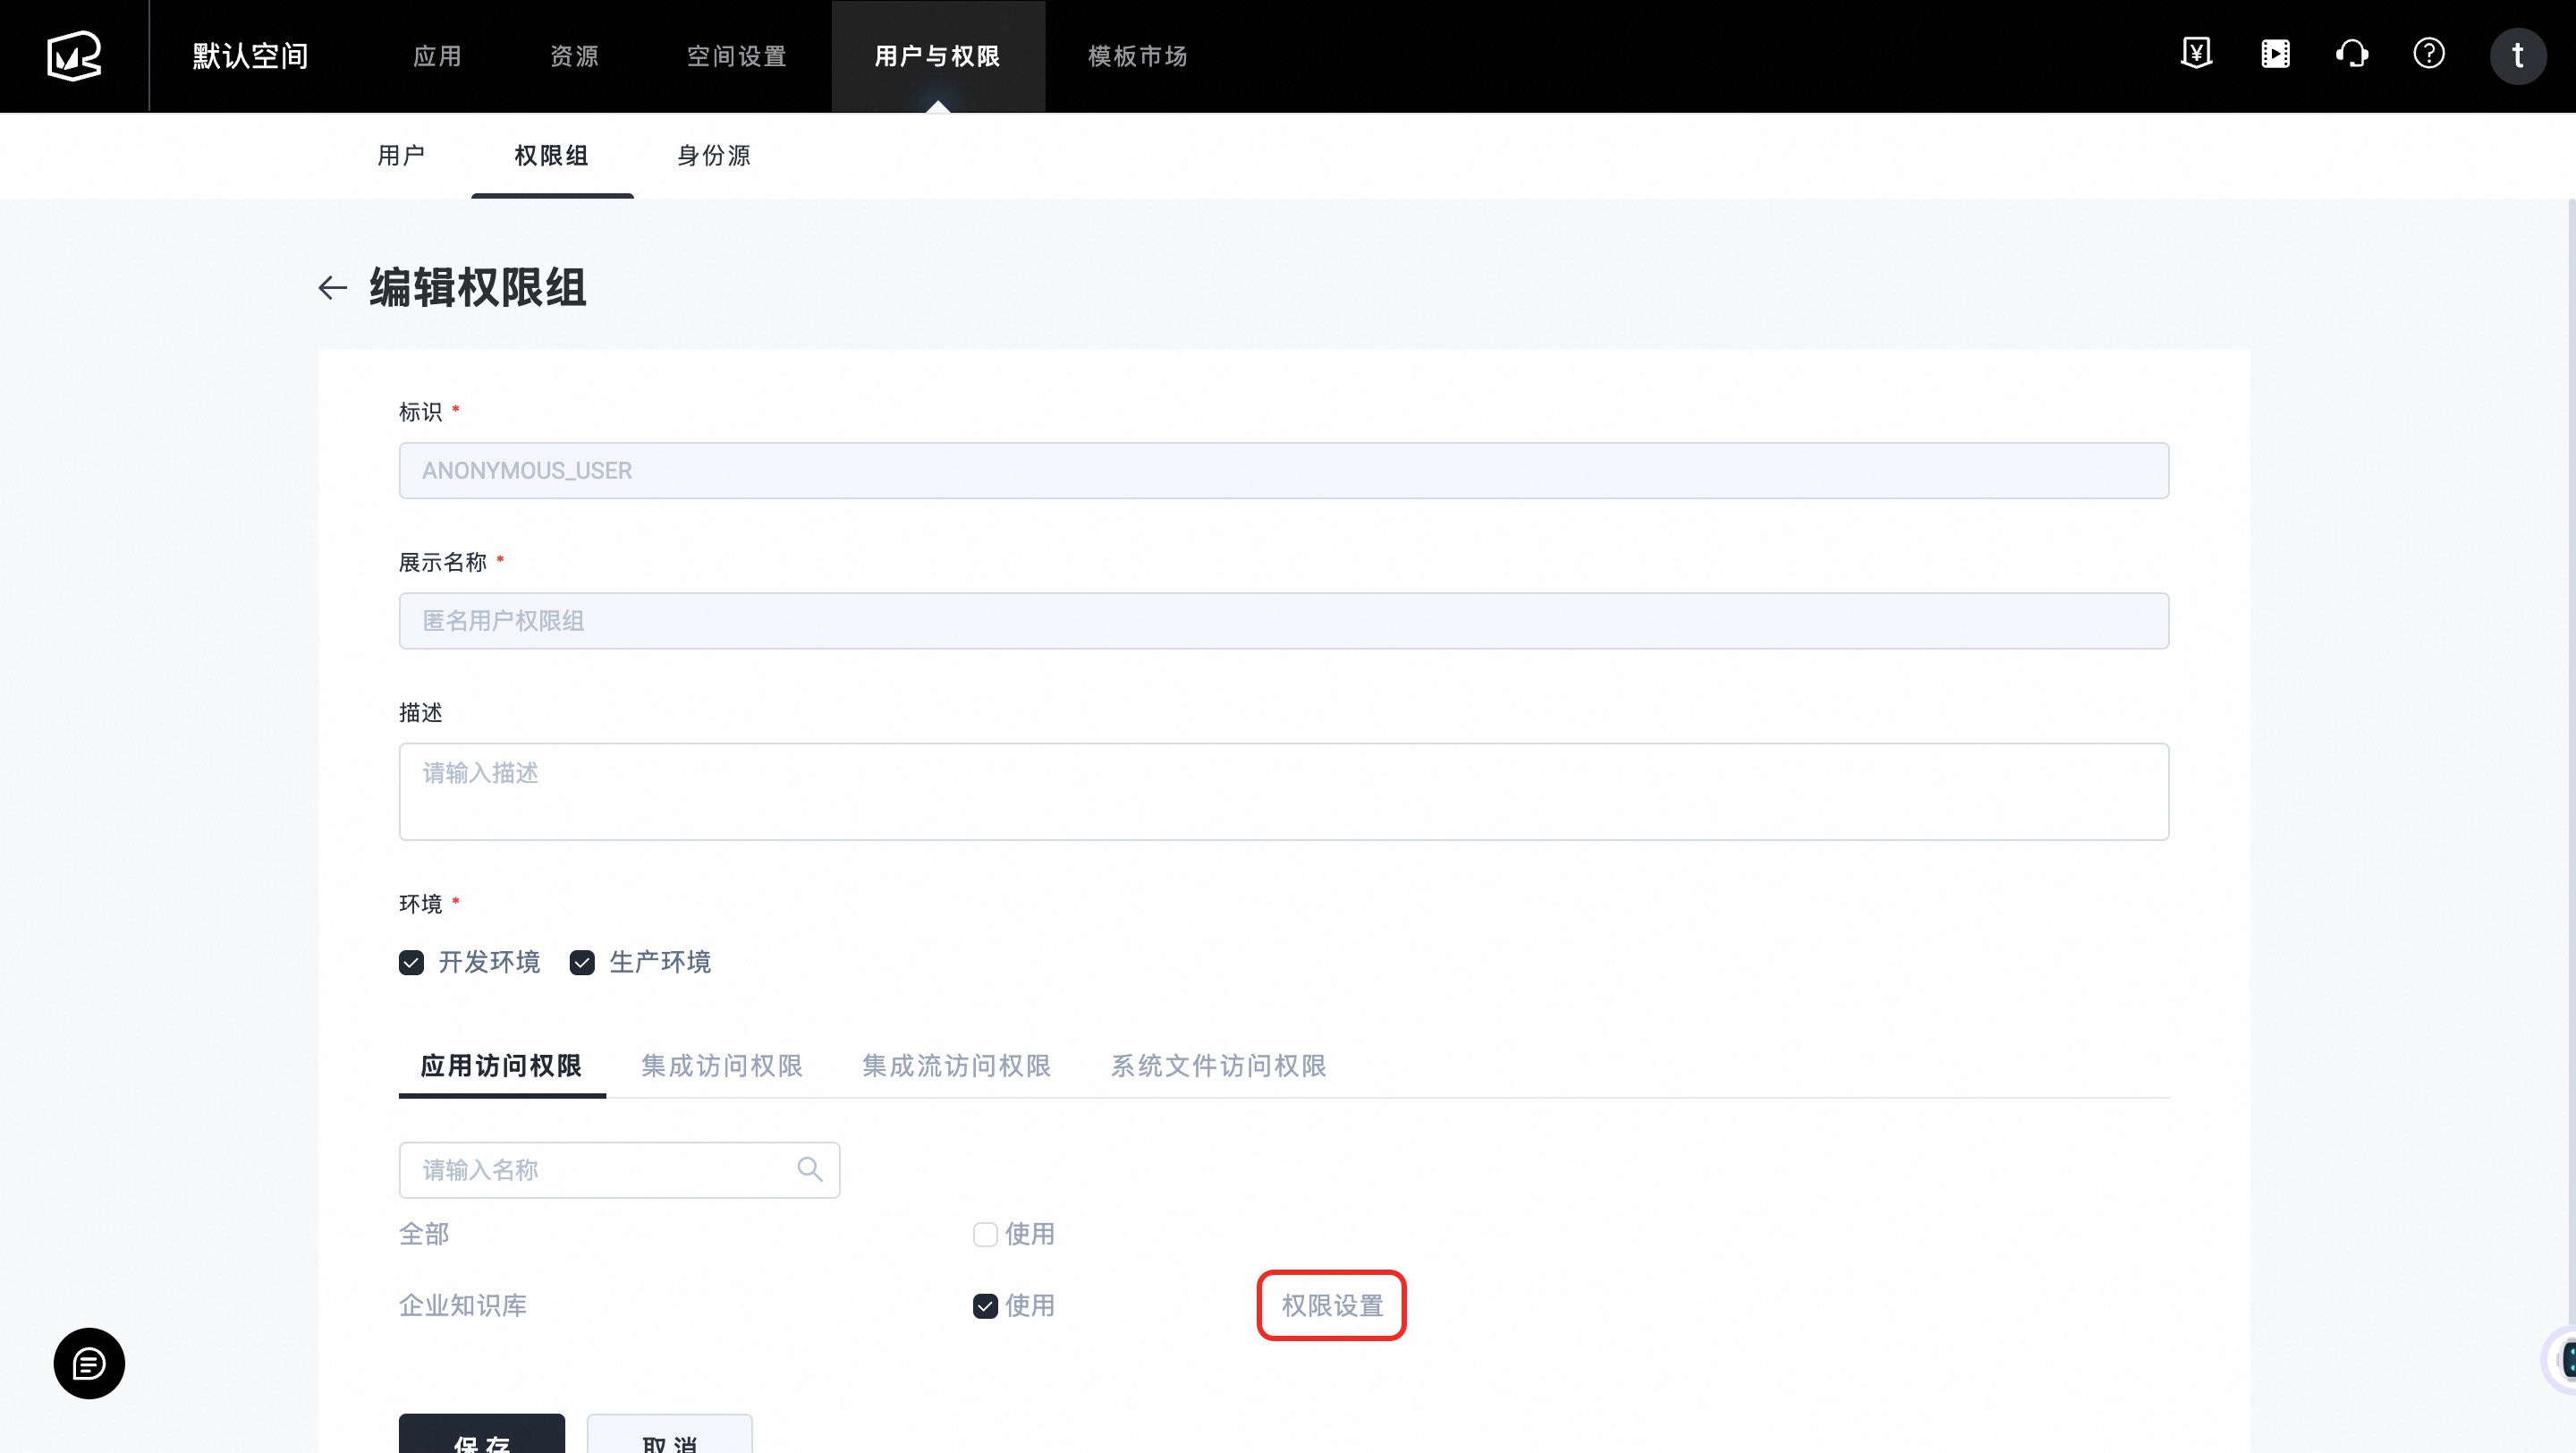Screen dimensions: 2576x1453
Task: Click the 取消 button
Action: (x=669, y=1438)
